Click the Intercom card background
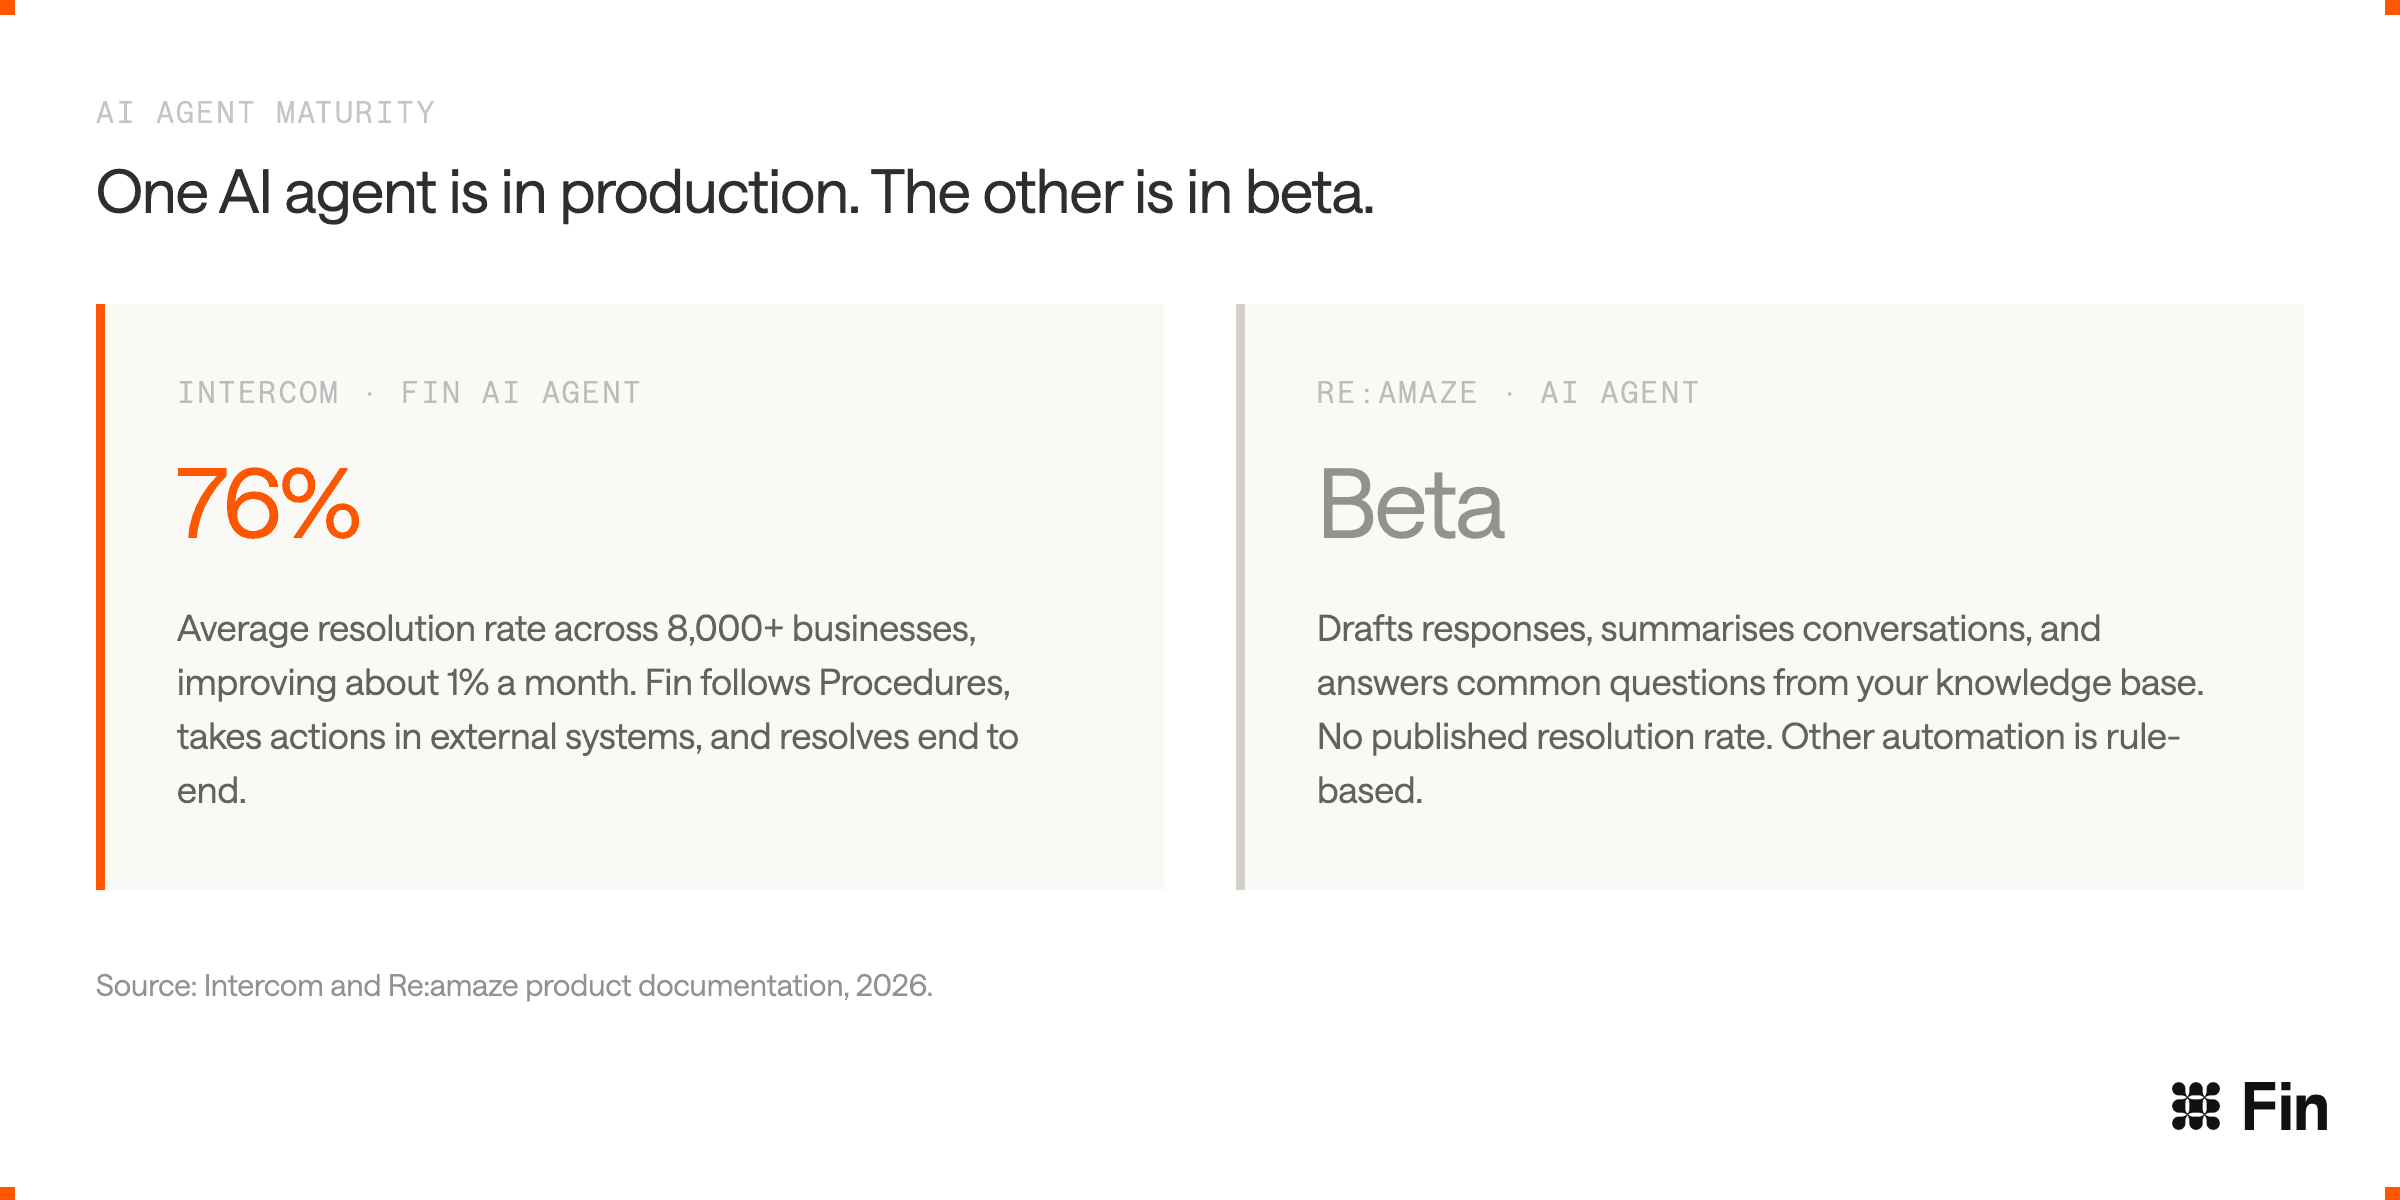This screenshot has width=2400, height=1200. point(634,597)
